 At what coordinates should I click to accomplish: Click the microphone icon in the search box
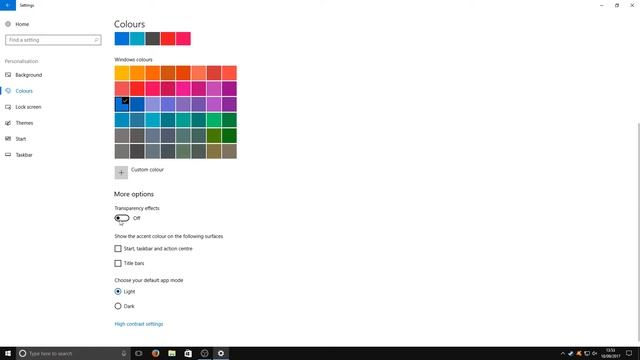coord(124,353)
